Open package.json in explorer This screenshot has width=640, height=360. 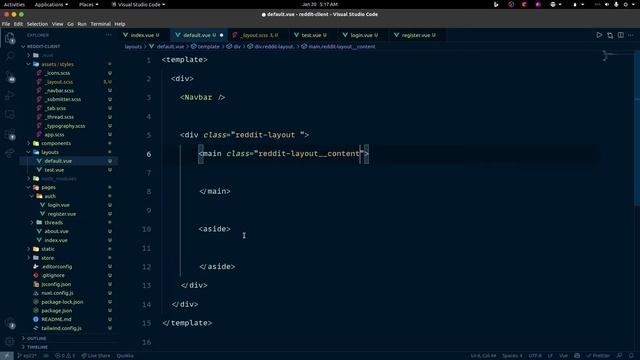coord(56,311)
